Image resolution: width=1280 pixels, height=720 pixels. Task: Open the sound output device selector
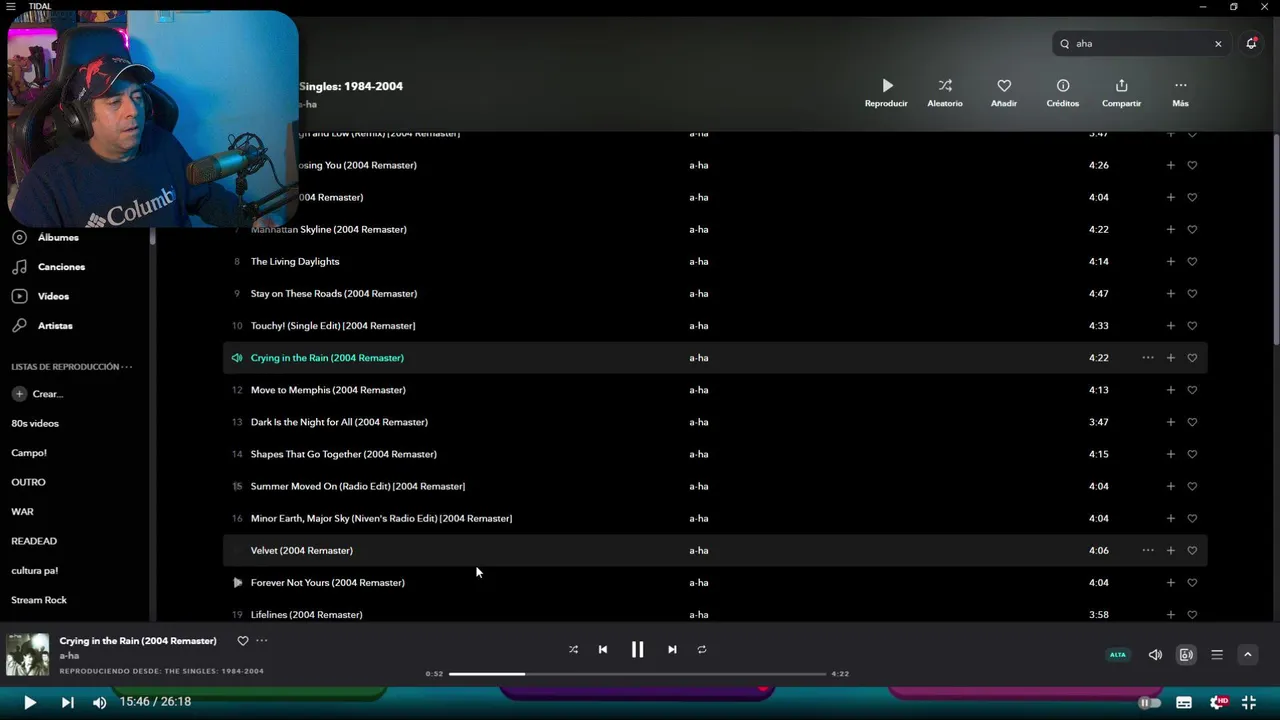coord(1186,655)
